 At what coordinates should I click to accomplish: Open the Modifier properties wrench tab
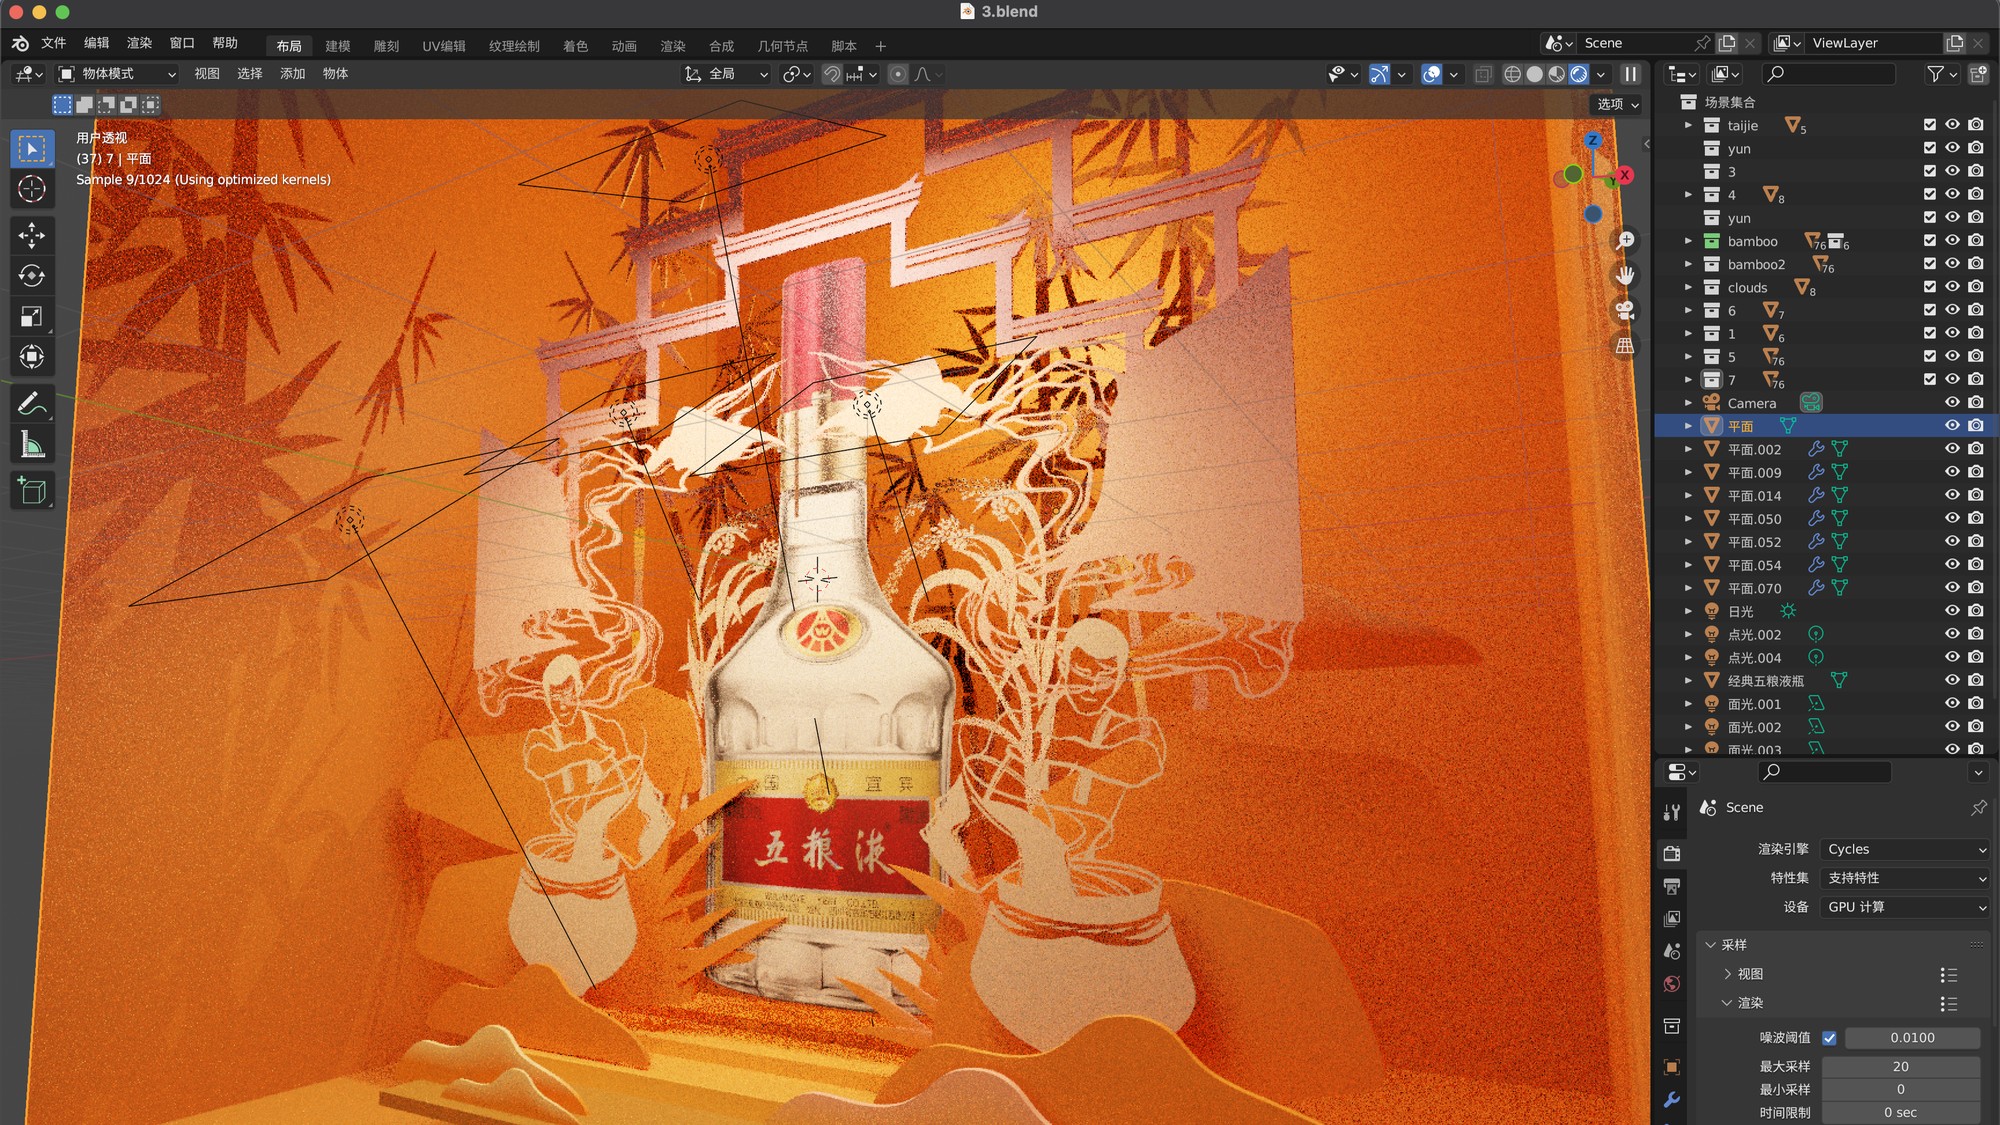pyautogui.click(x=1672, y=1100)
